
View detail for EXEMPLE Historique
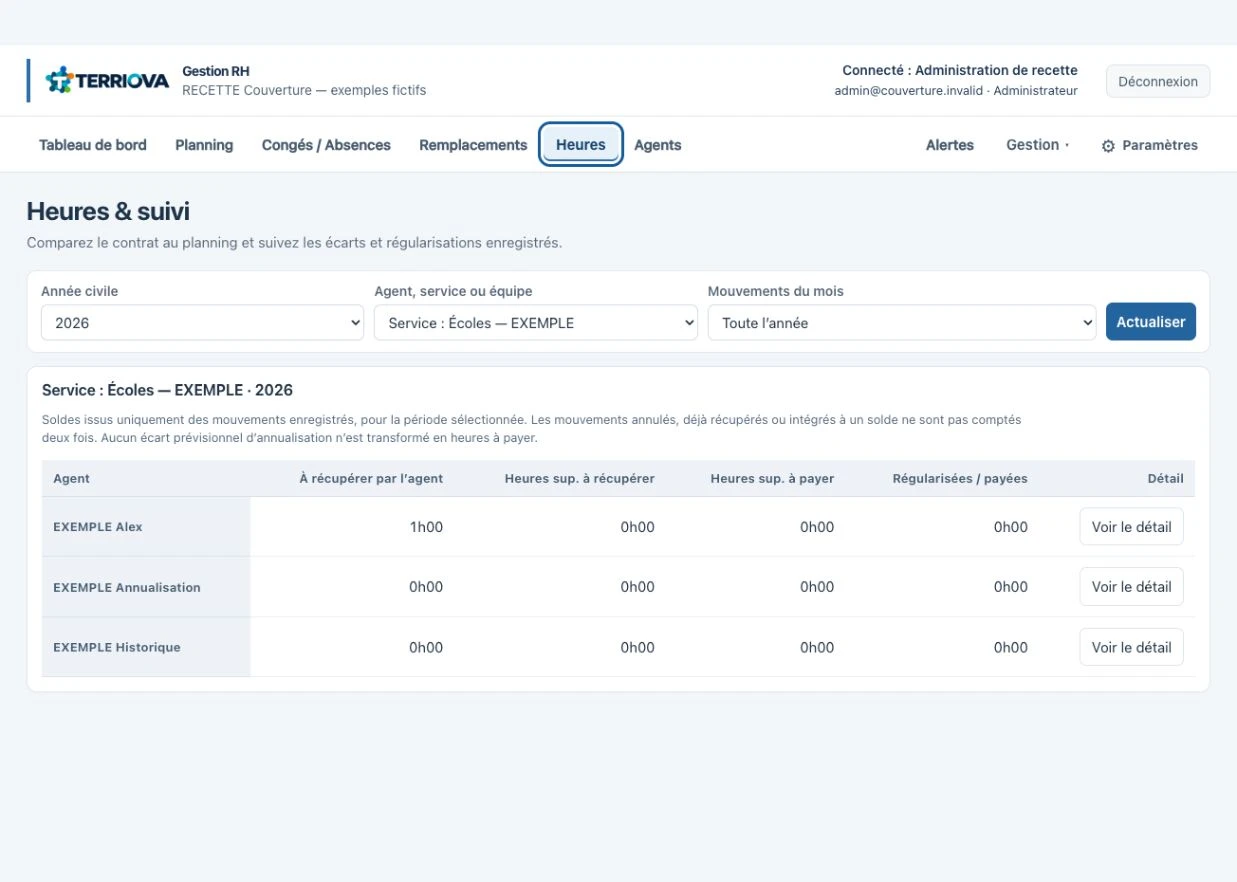pos(1132,647)
